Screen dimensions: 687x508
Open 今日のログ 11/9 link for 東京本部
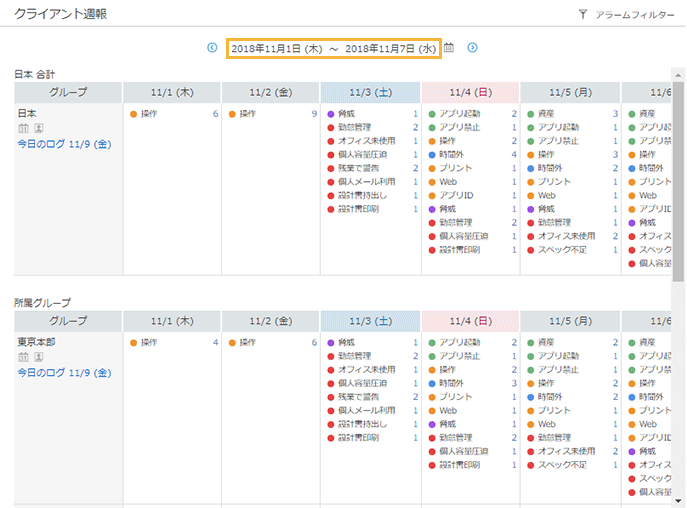[x=64, y=373]
